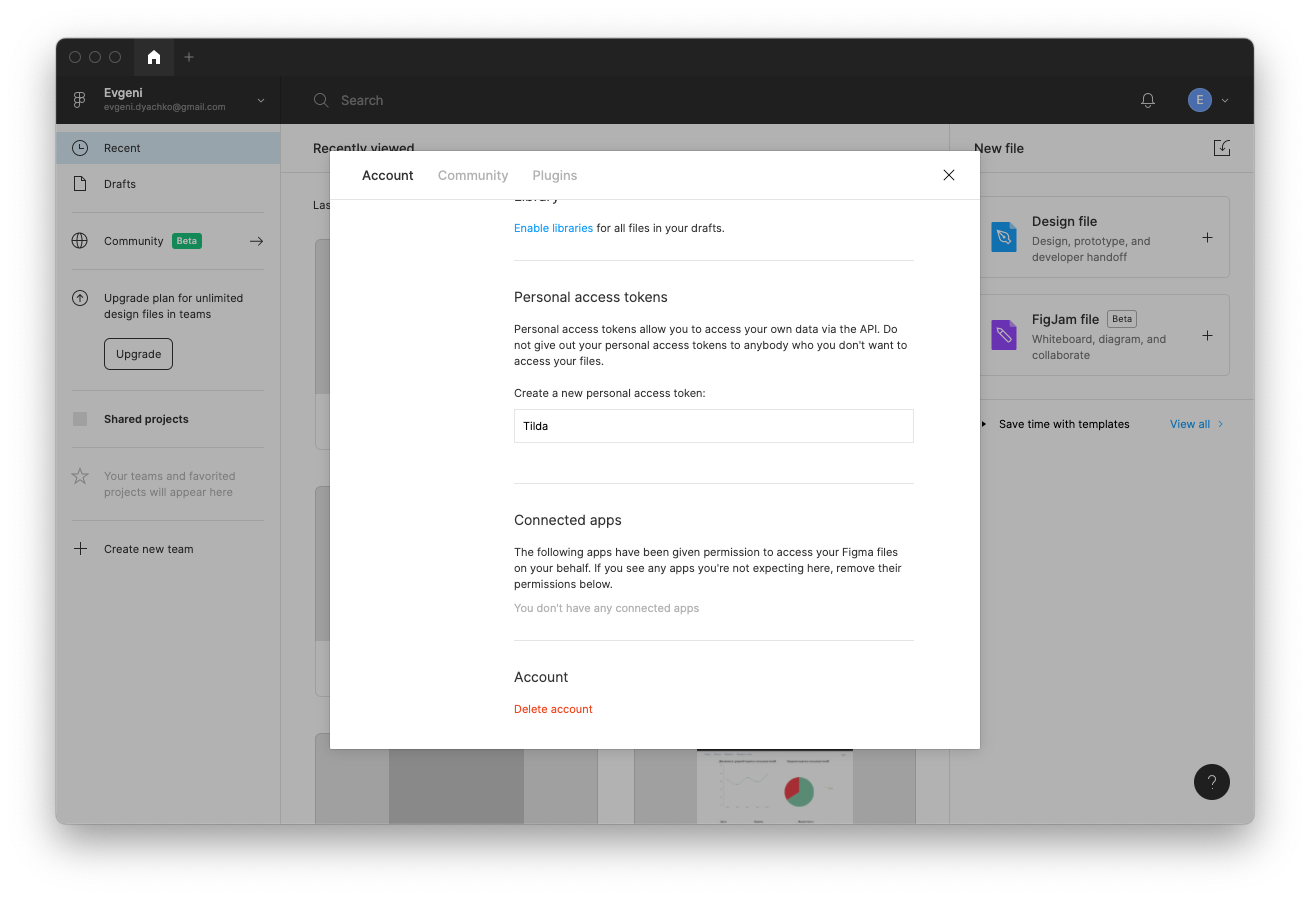Click the Figma logo in sidebar header
The image size is (1310, 898).
pos(80,100)
